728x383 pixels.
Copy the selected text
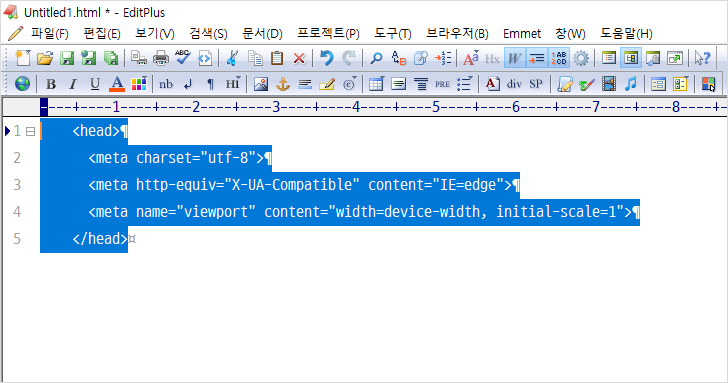255,58
